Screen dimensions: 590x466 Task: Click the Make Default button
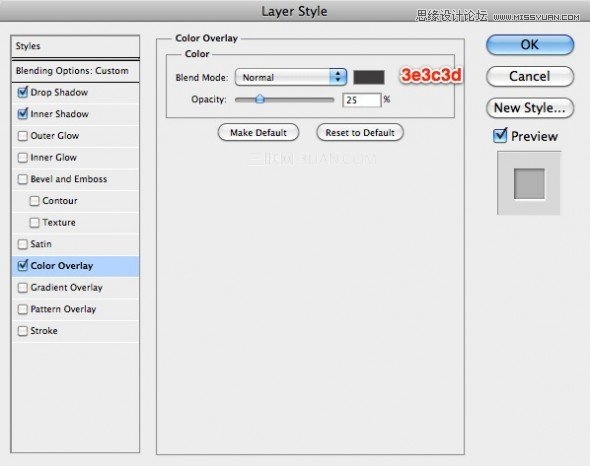pyautogui.click(x=259, y=132)
